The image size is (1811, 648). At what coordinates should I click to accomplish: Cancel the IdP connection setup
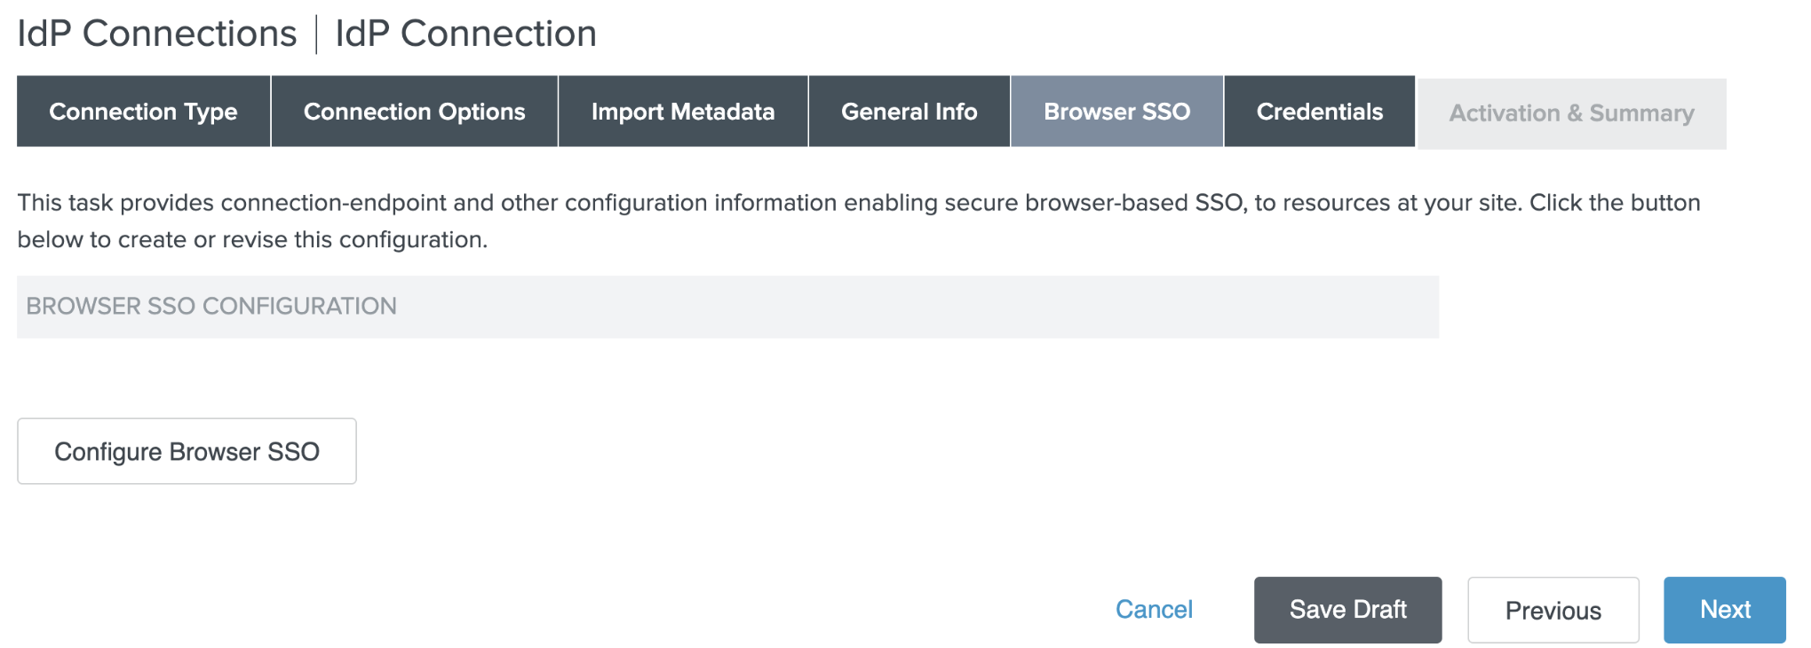[x=1153, y=610]
